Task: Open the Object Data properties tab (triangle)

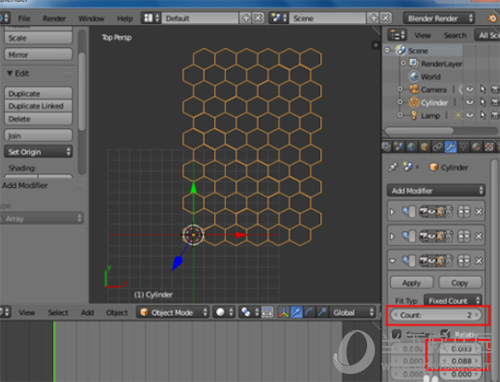Action: pos(464,147)
